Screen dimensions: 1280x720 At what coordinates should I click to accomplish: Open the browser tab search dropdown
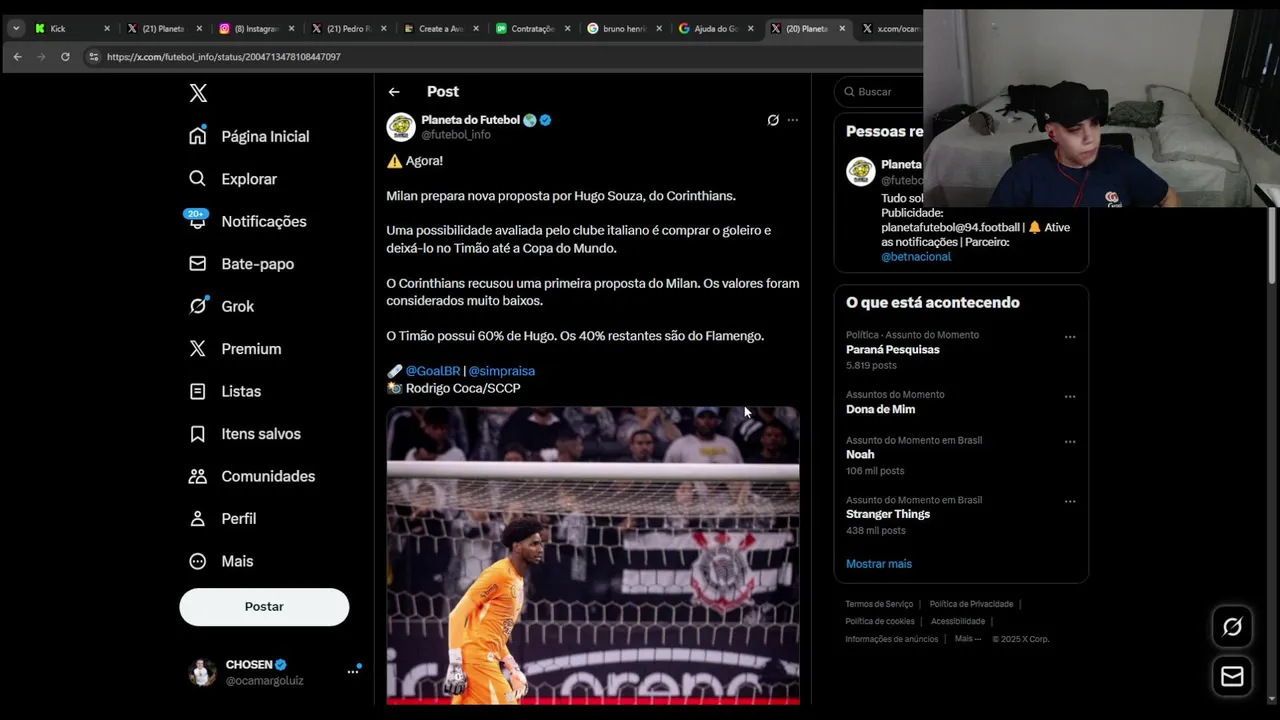tap(16, 29)
